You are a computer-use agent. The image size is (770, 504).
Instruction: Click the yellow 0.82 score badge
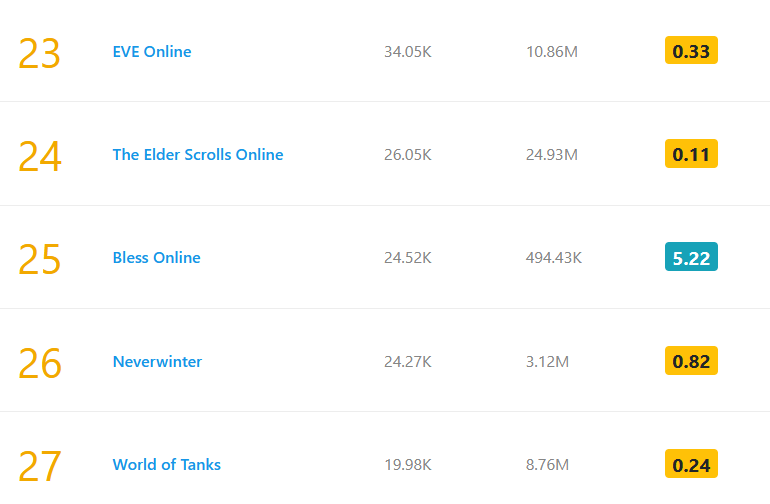(691, 361)
